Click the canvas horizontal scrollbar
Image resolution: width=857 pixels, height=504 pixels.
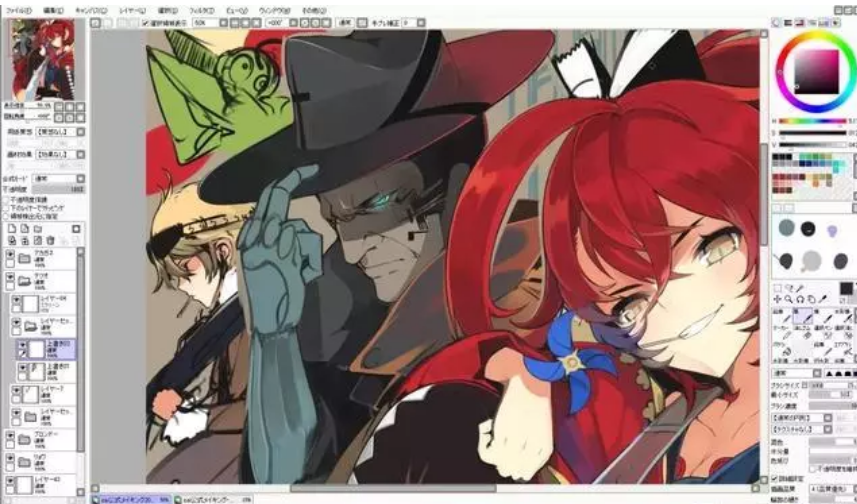[x=392, y=488]
